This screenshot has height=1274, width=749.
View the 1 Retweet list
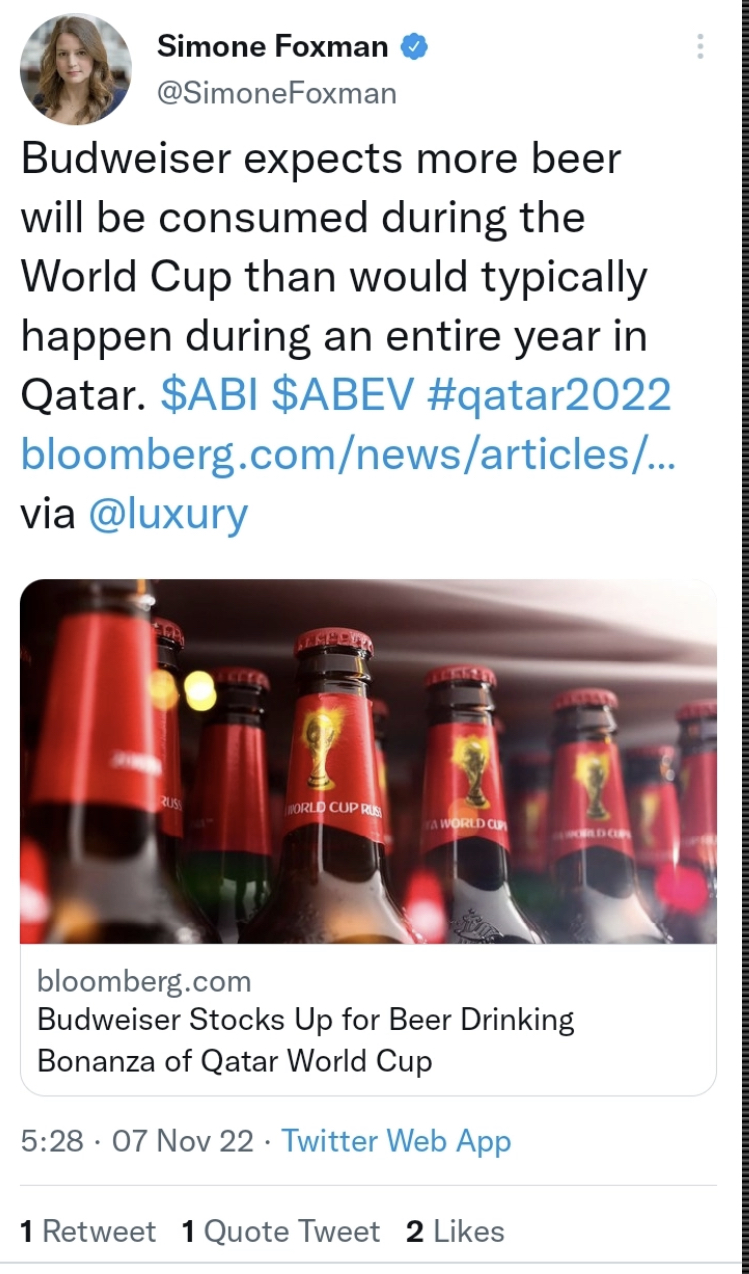tap(88, 1231)
